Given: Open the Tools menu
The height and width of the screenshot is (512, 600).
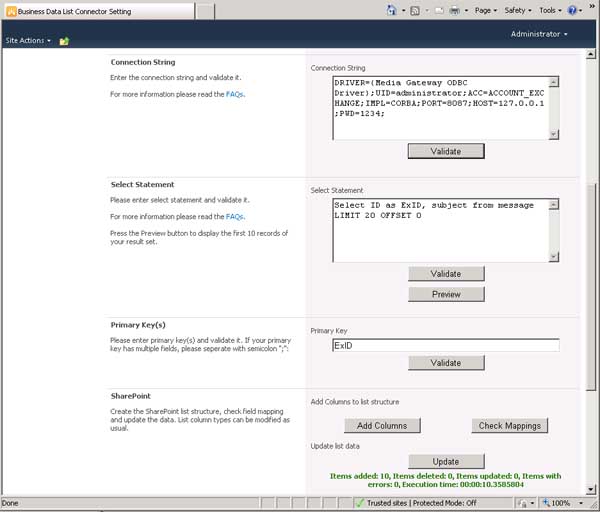Looking at the screenshot, I should [549, 10].
